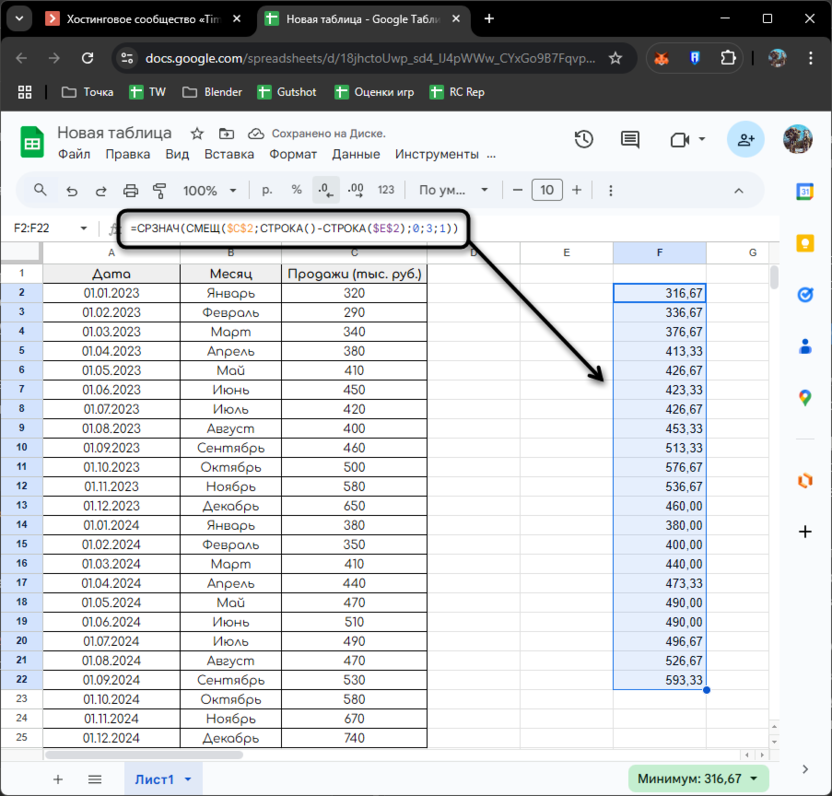Open the font dropdown По ум...
Image resolution: width=832 pixels, height=796 pixels.
tap(454, 190)
